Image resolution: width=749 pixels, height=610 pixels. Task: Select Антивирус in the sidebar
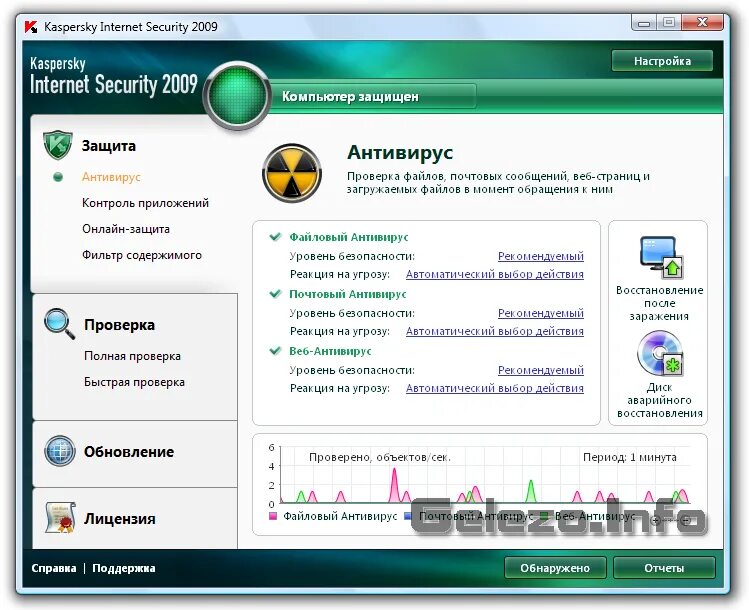pos(111,177)
